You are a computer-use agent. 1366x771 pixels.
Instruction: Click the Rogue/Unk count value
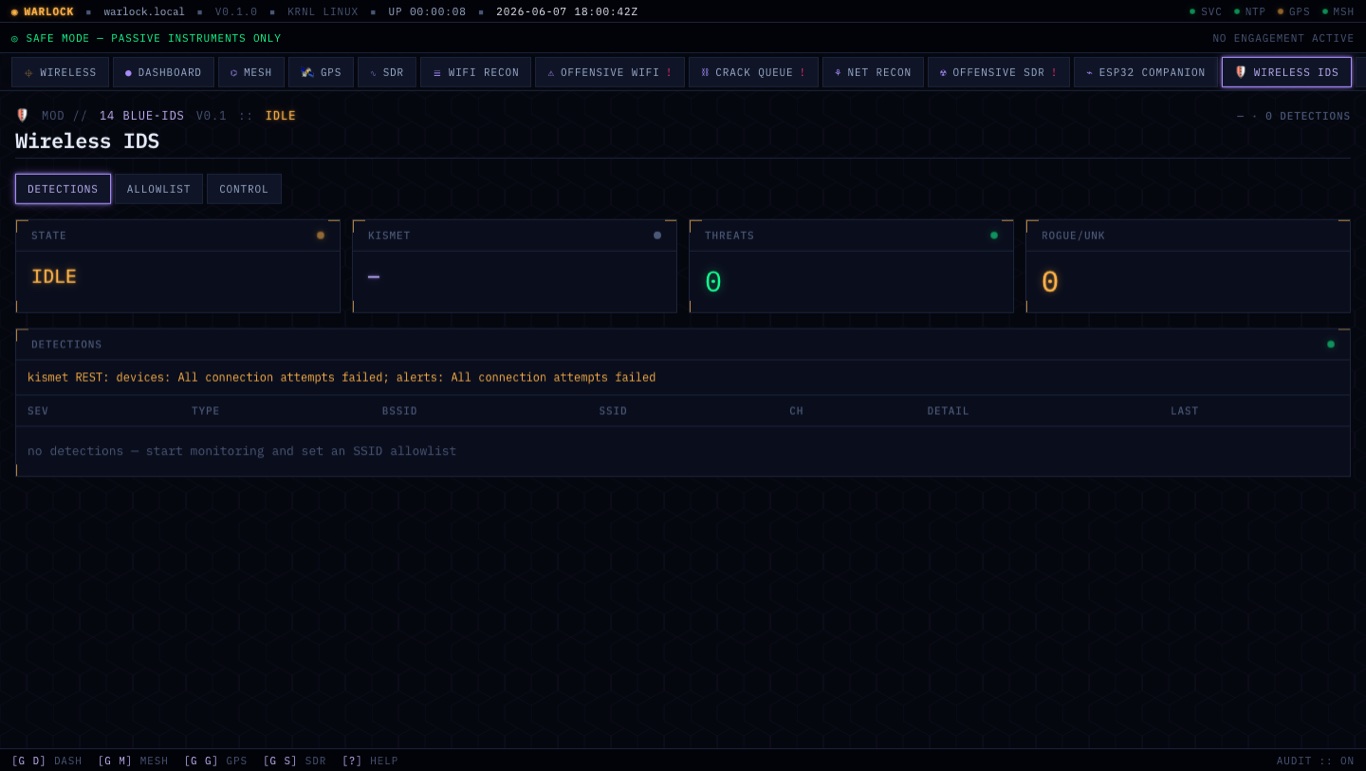tap(1050, 282)
